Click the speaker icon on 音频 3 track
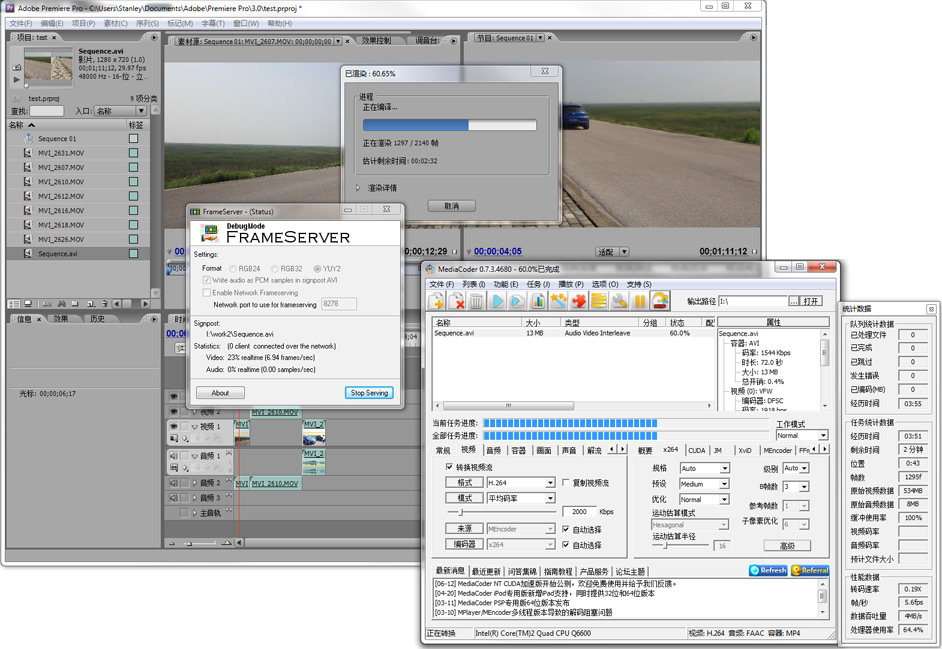This screenshot has height=649, width=942. click(x=174, y=498)
